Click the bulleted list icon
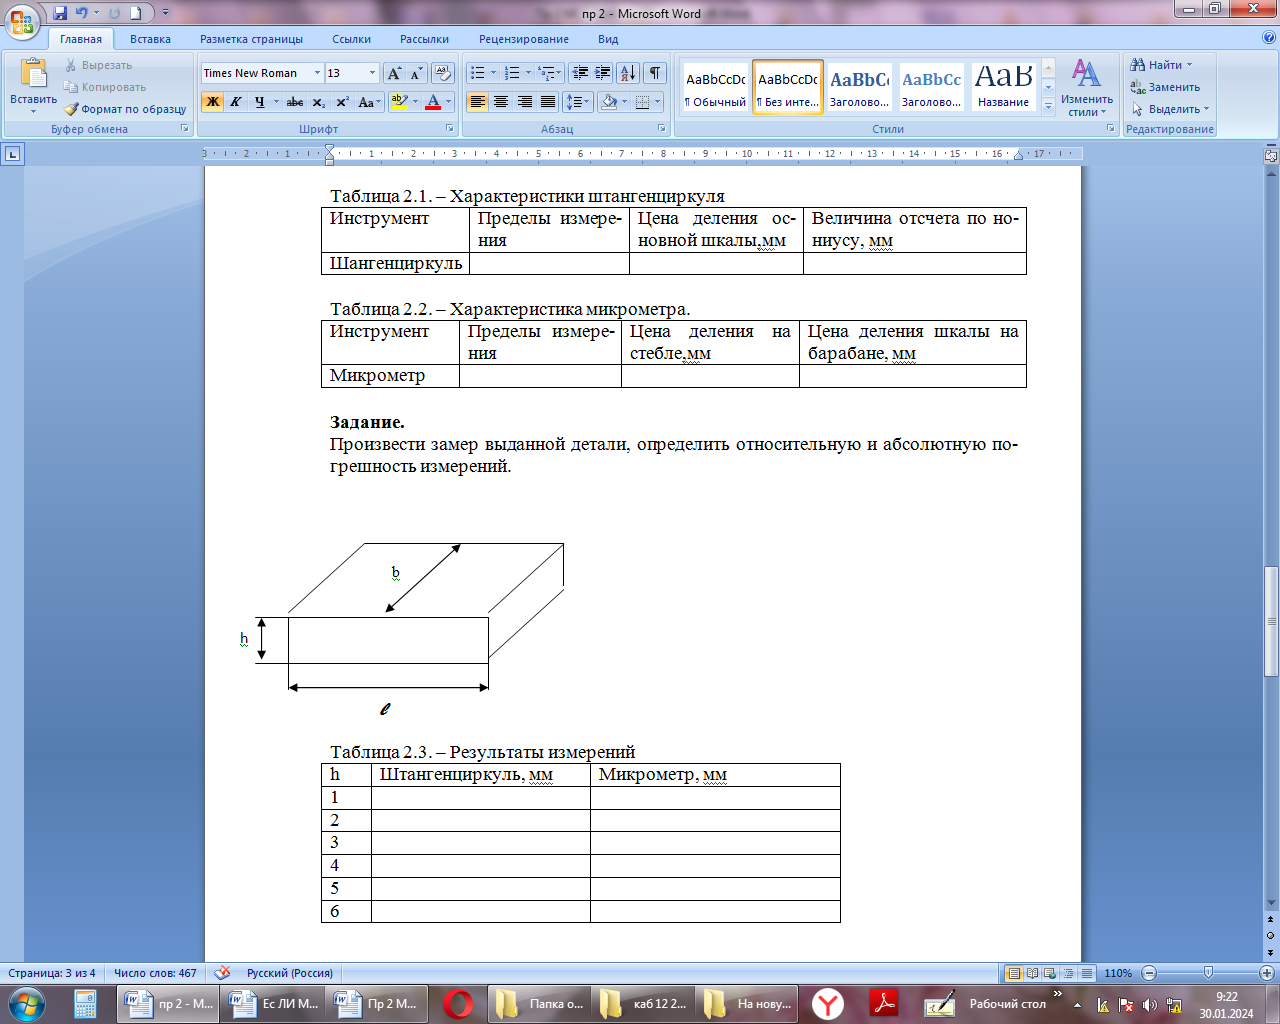Screen dimensions: 1280x1024 coord(478,73)
